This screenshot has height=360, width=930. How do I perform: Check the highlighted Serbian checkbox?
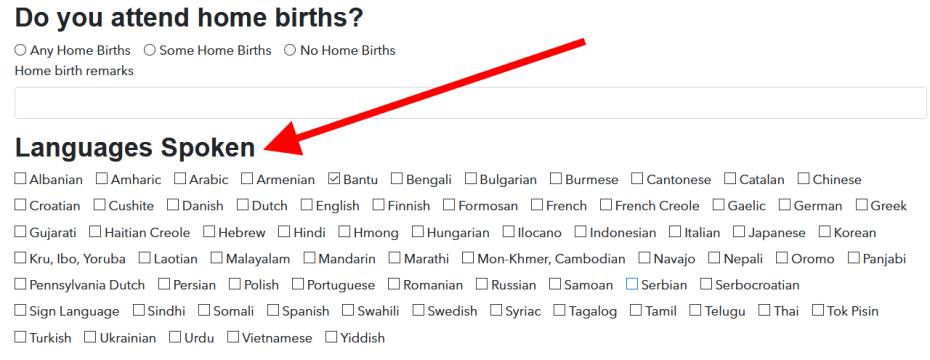(x=632, y=284)
